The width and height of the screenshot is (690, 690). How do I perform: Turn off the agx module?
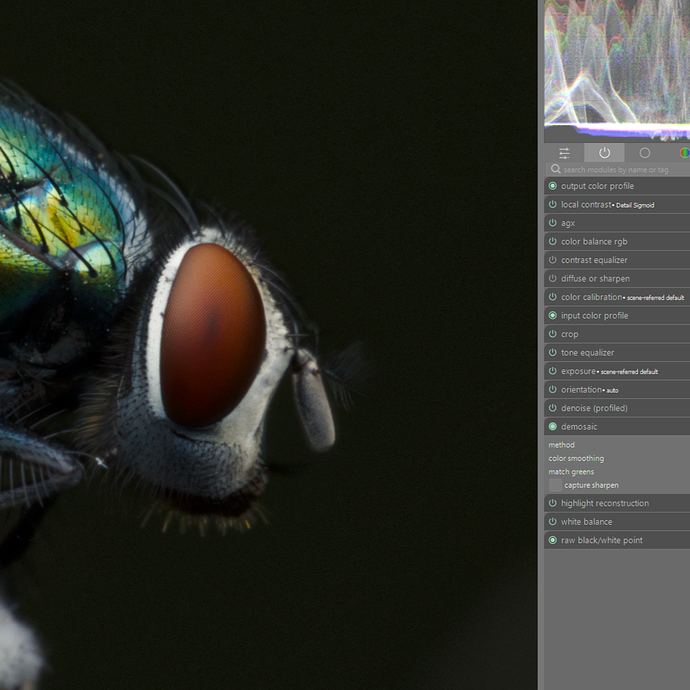point(553,223)
